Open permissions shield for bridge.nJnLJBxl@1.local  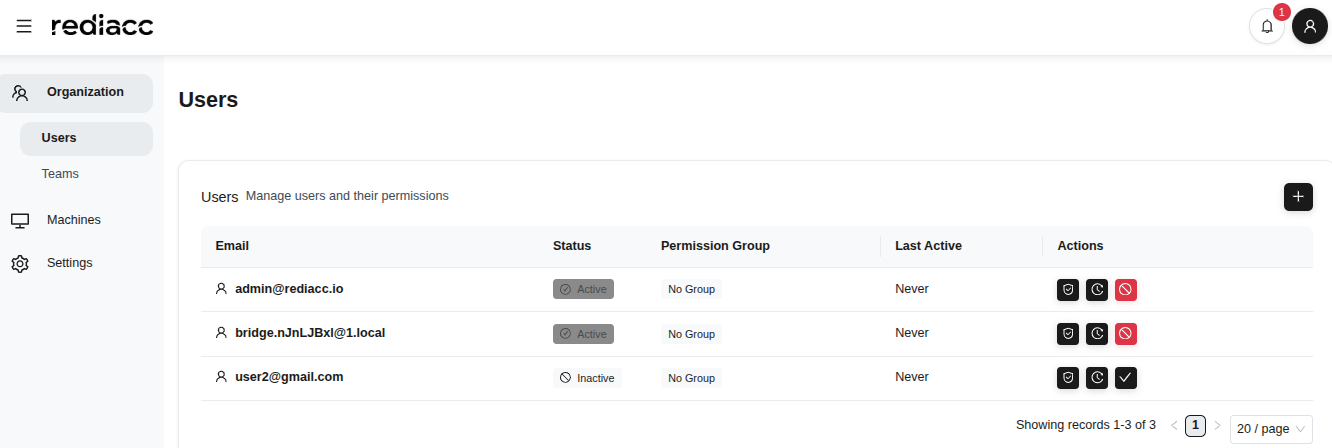click(1068, 333)
